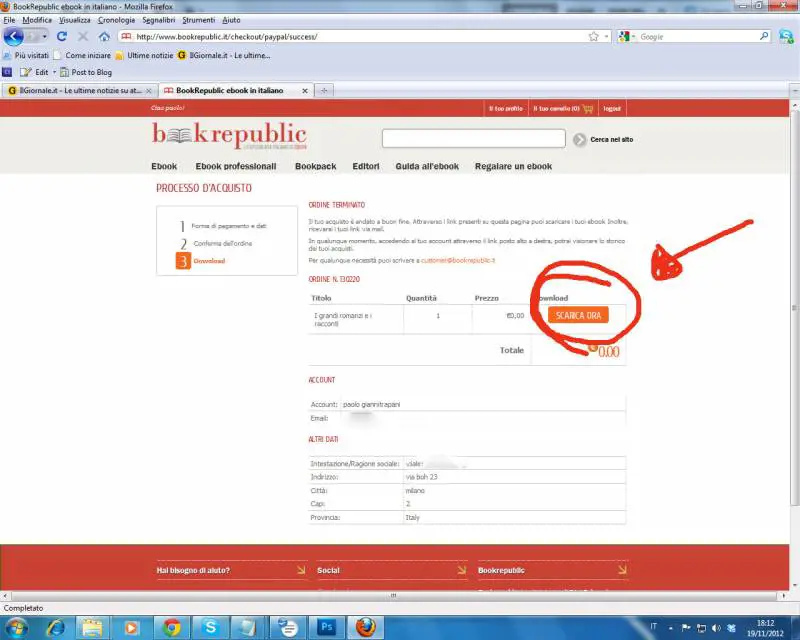Click the SCARICA ORA download button
The width and height of the screenshot is (800, 640).
point(578,315)
